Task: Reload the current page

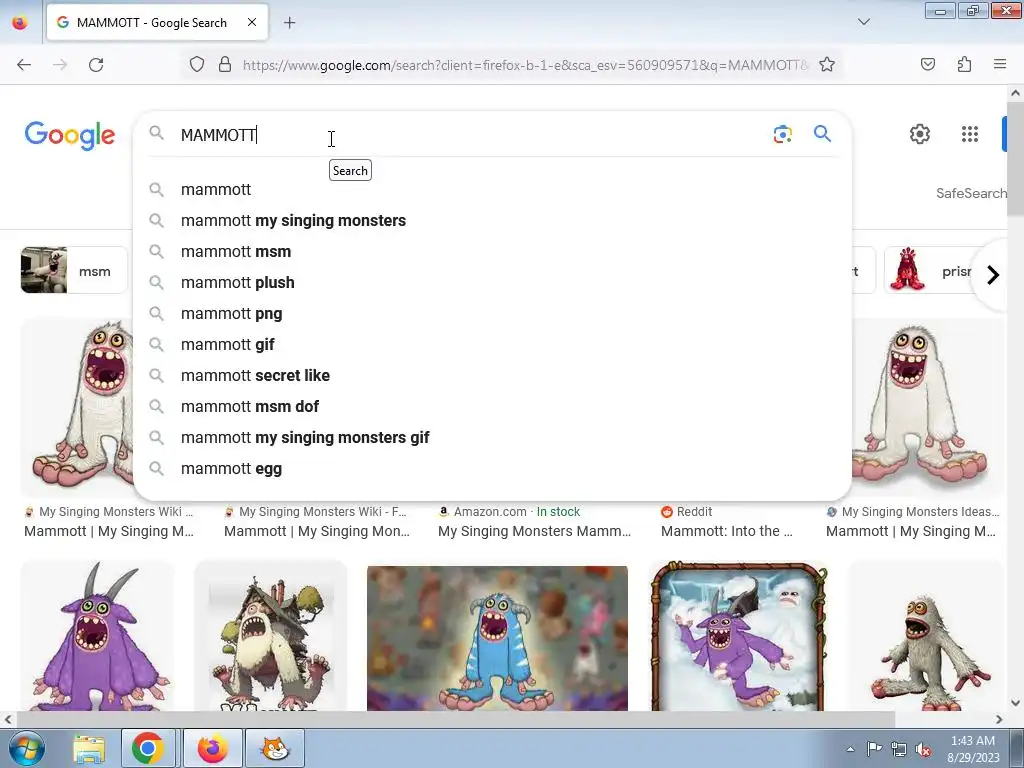Action: pyautogui.click(x=96, y=65)
